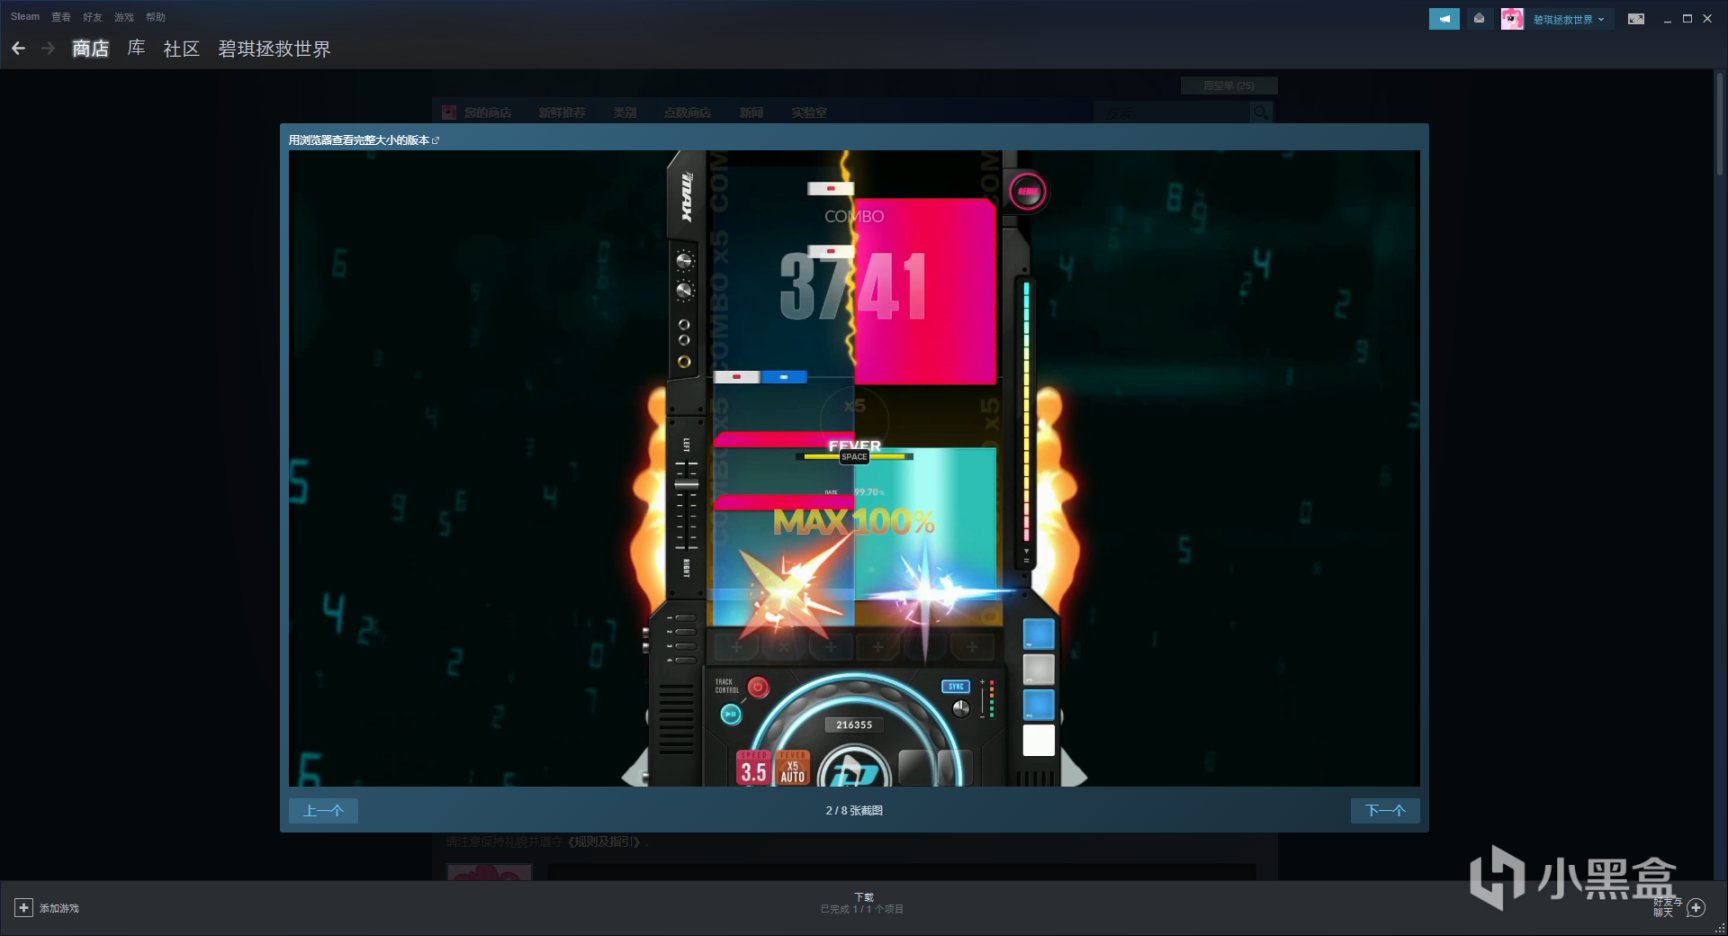The height and width of the screenshot is (936, 1728).
Task: Click the dimmed store search field behind dialog
Action: (1172, 113)
